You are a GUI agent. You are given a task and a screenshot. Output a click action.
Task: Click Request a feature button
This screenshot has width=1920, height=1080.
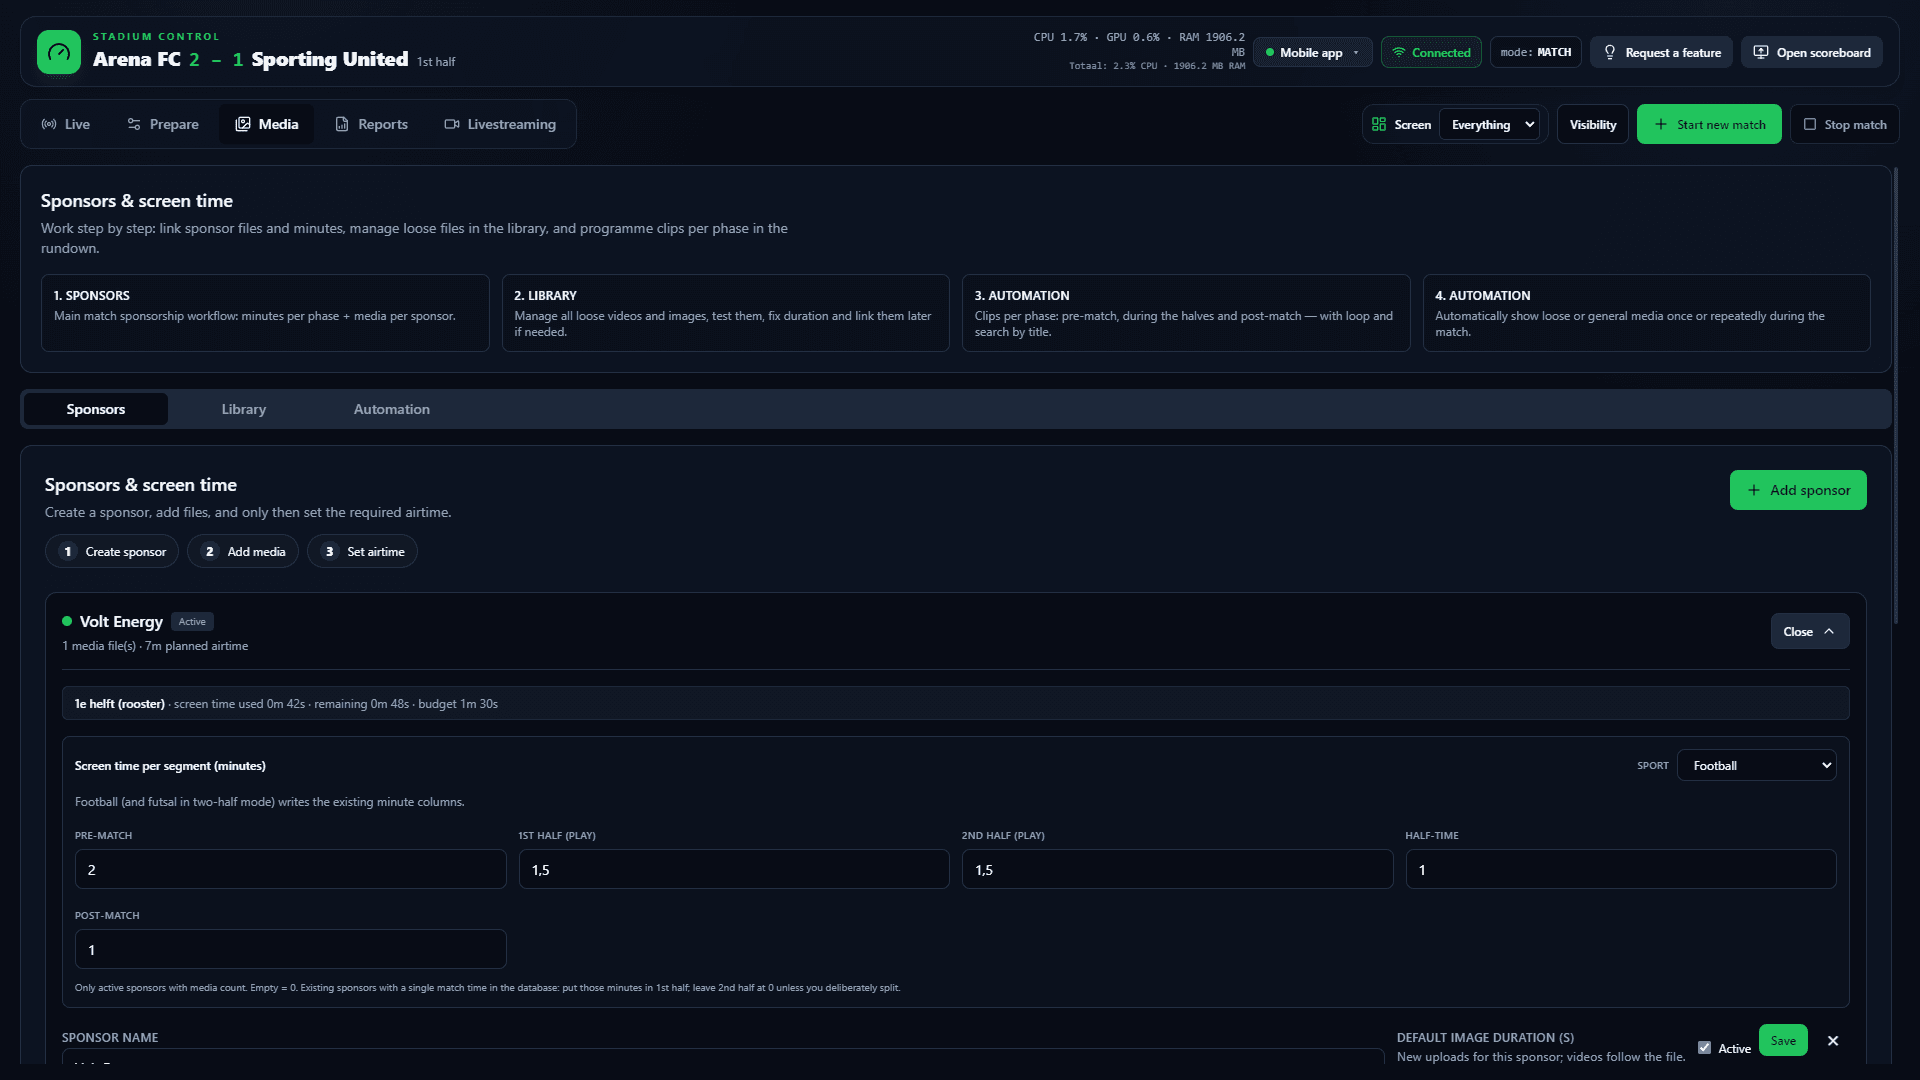point(1662,52)
